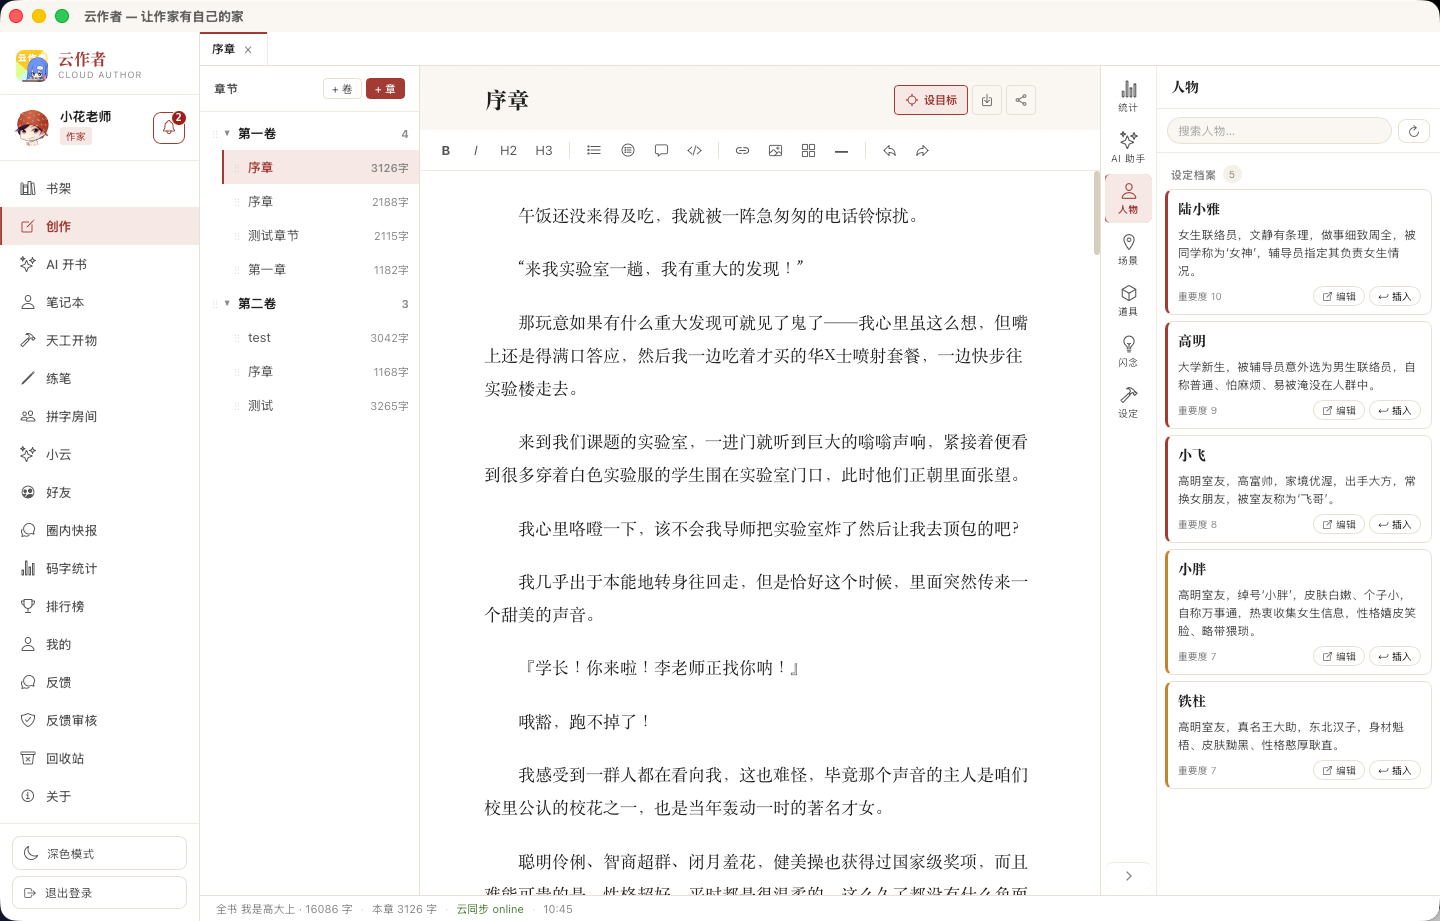Insert a hyperlink
This screenshot has width=1440, height=921.
click(x=742, y=151)
